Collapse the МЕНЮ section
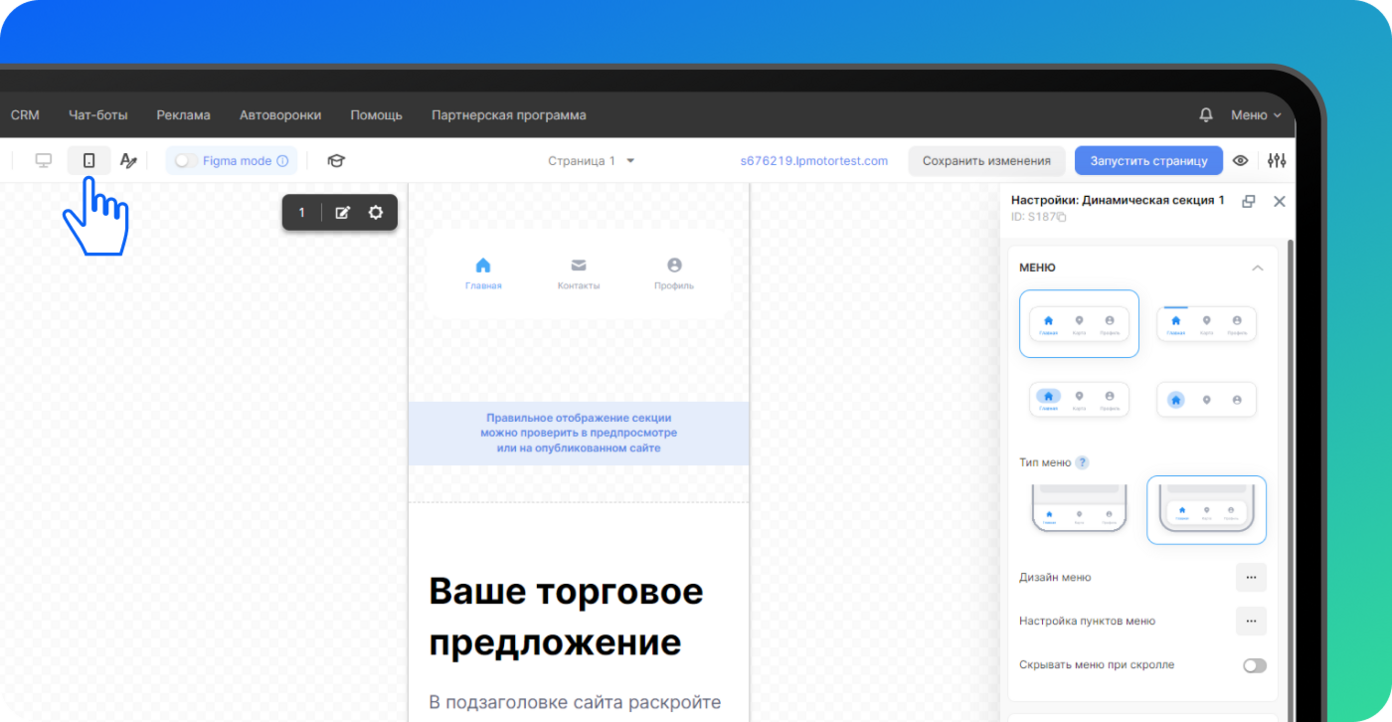1392x722 pixels. coord(1257,268)
